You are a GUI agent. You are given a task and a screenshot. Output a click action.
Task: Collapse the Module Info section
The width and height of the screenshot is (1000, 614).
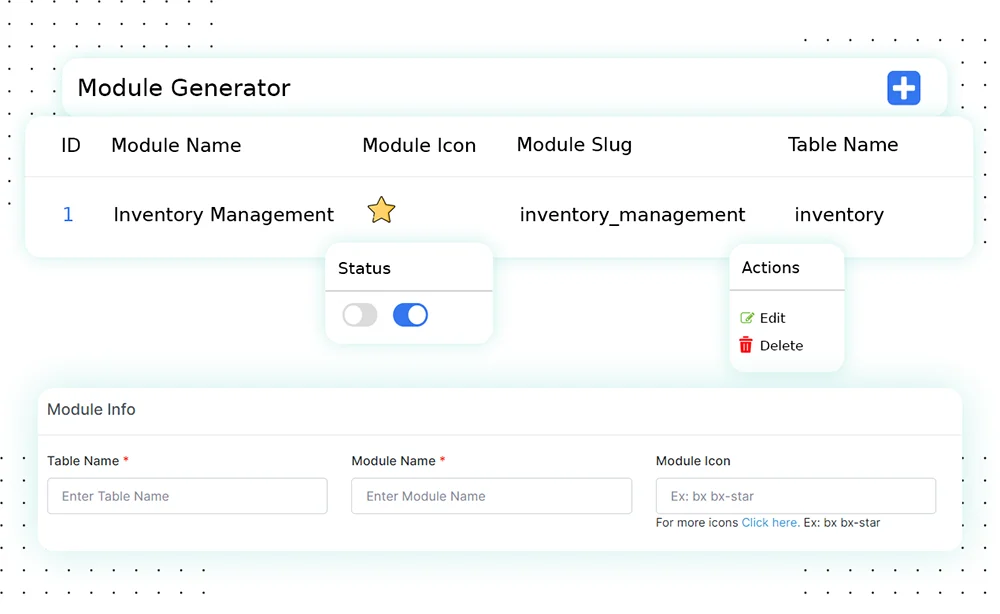[91, 410]
